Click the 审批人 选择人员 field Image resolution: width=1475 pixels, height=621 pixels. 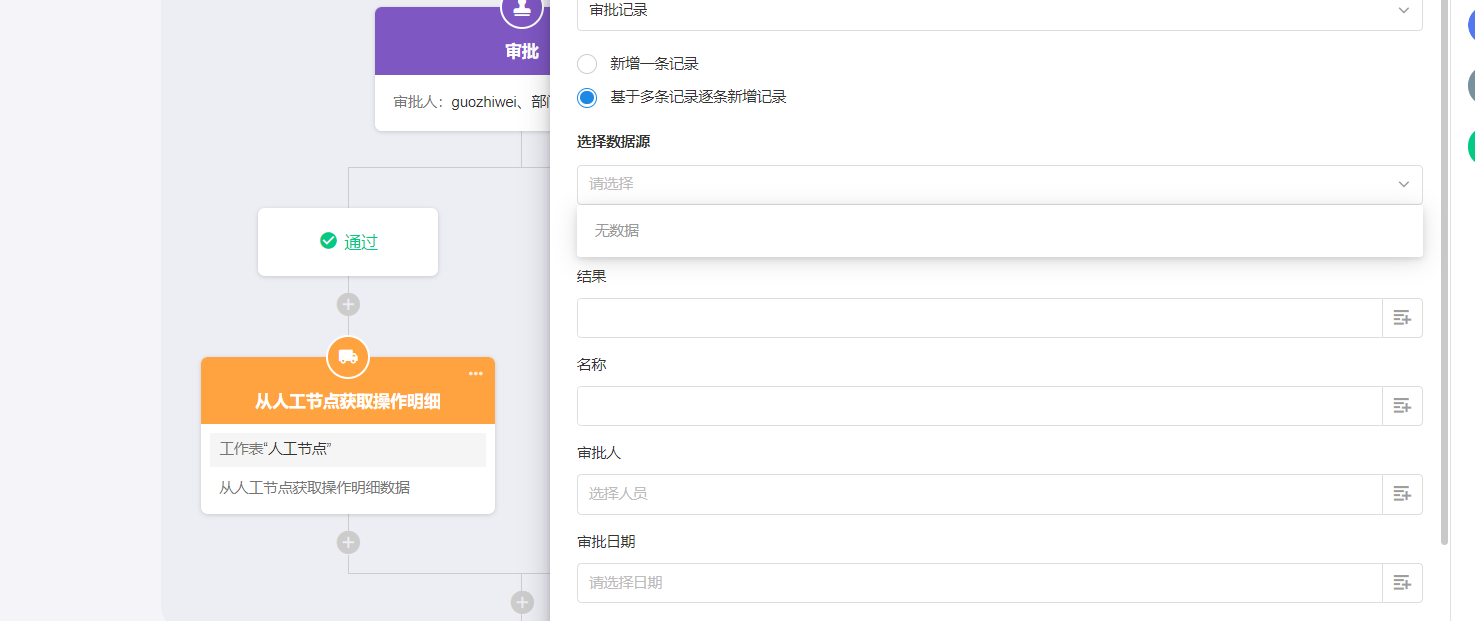[979, 494]
